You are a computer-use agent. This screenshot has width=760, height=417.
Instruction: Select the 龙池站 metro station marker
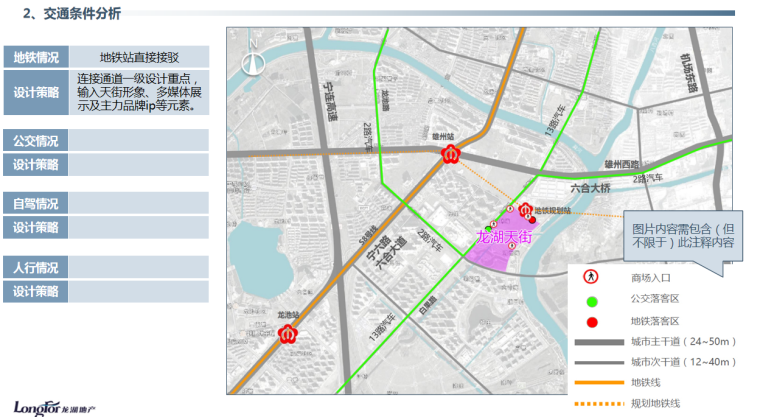289,334
